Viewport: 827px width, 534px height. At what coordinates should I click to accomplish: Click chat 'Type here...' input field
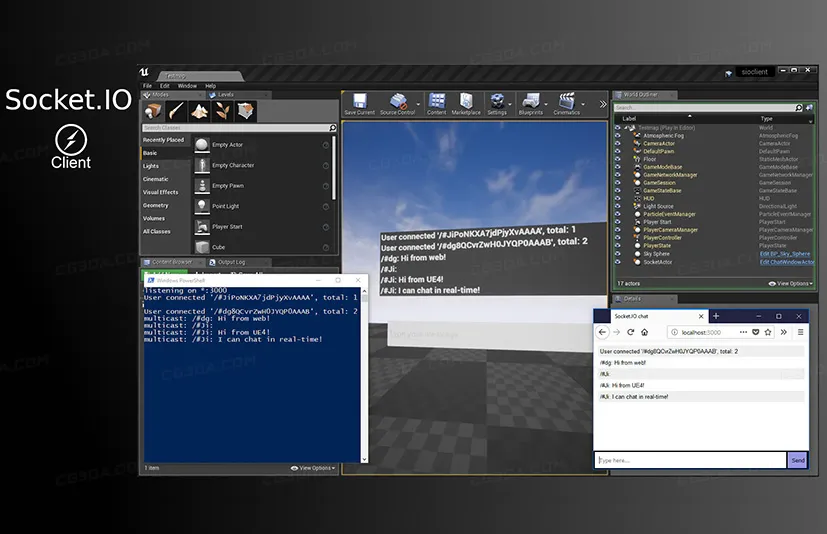pos(691,460)
